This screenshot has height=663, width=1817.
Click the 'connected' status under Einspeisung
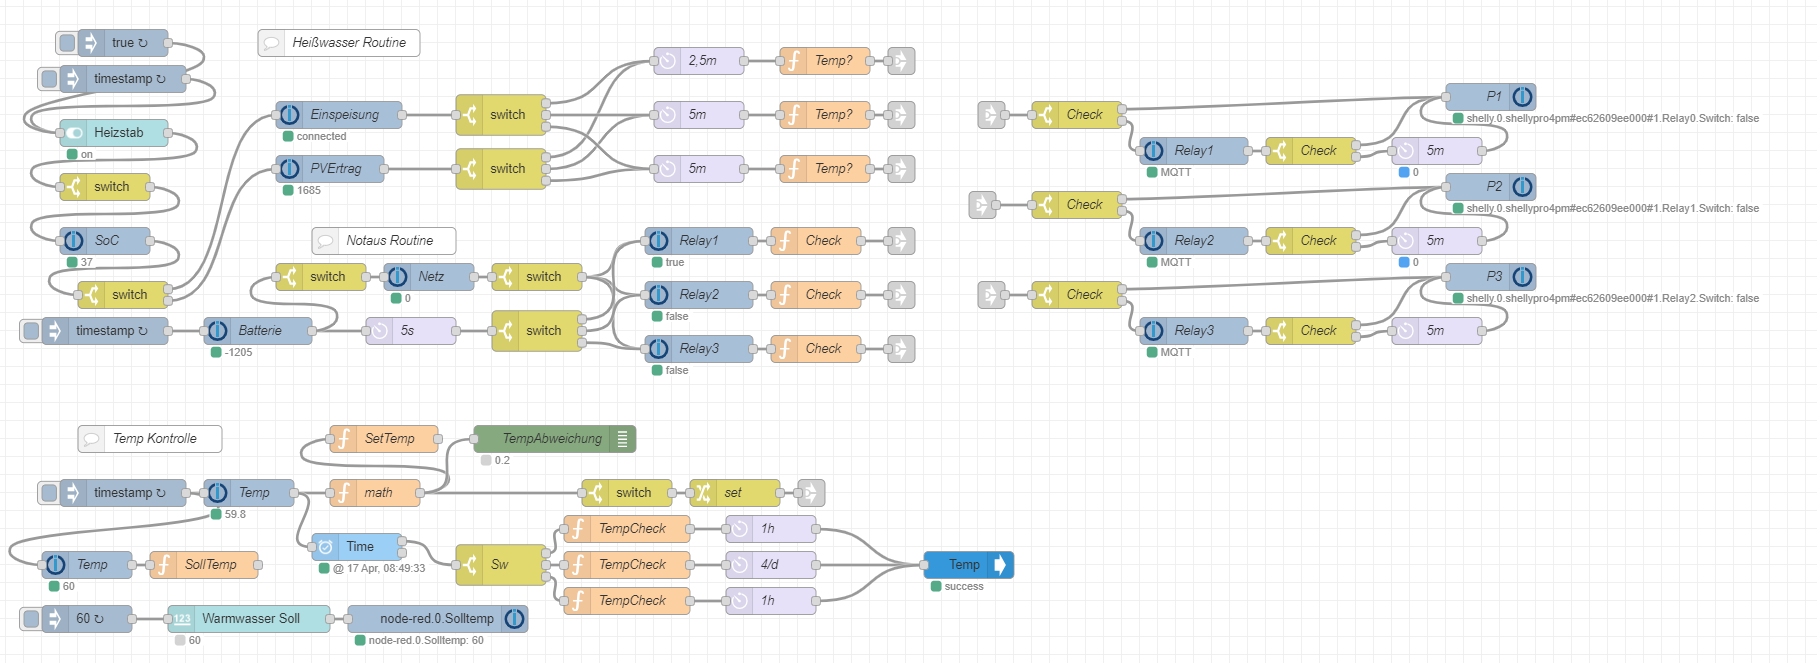pyautogui.click(x=321, y=137)
